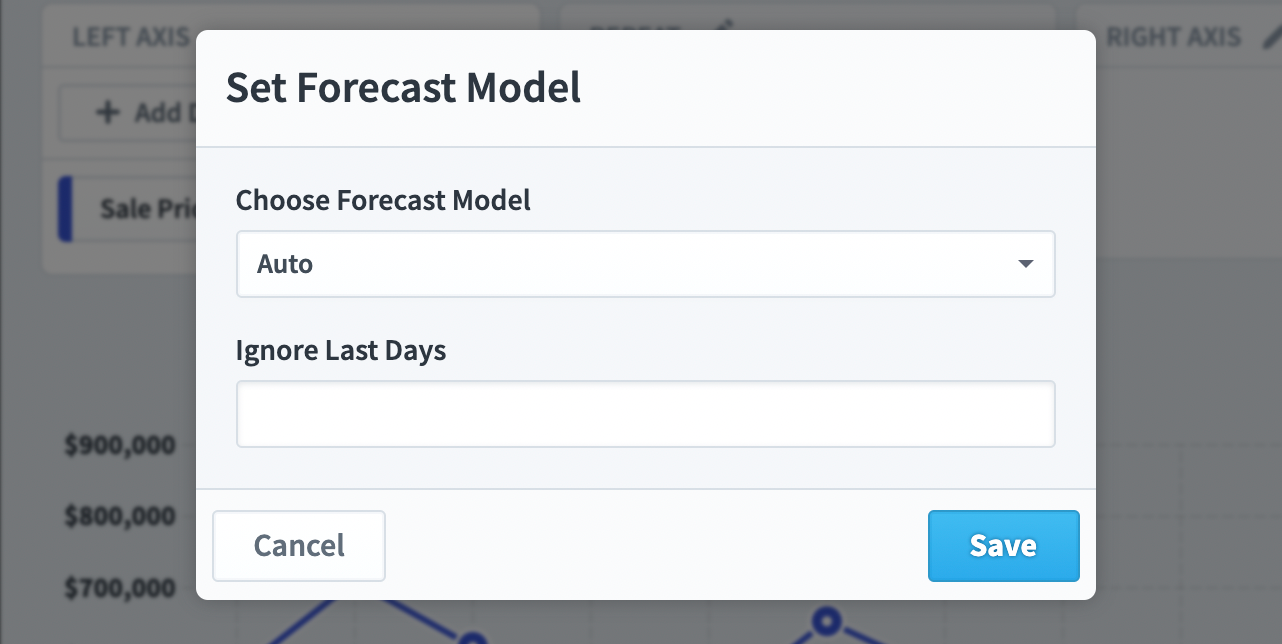Viewport: 1282px width, 644px height.
Task: Select the Sale Price series item
Action: point(125,208)
